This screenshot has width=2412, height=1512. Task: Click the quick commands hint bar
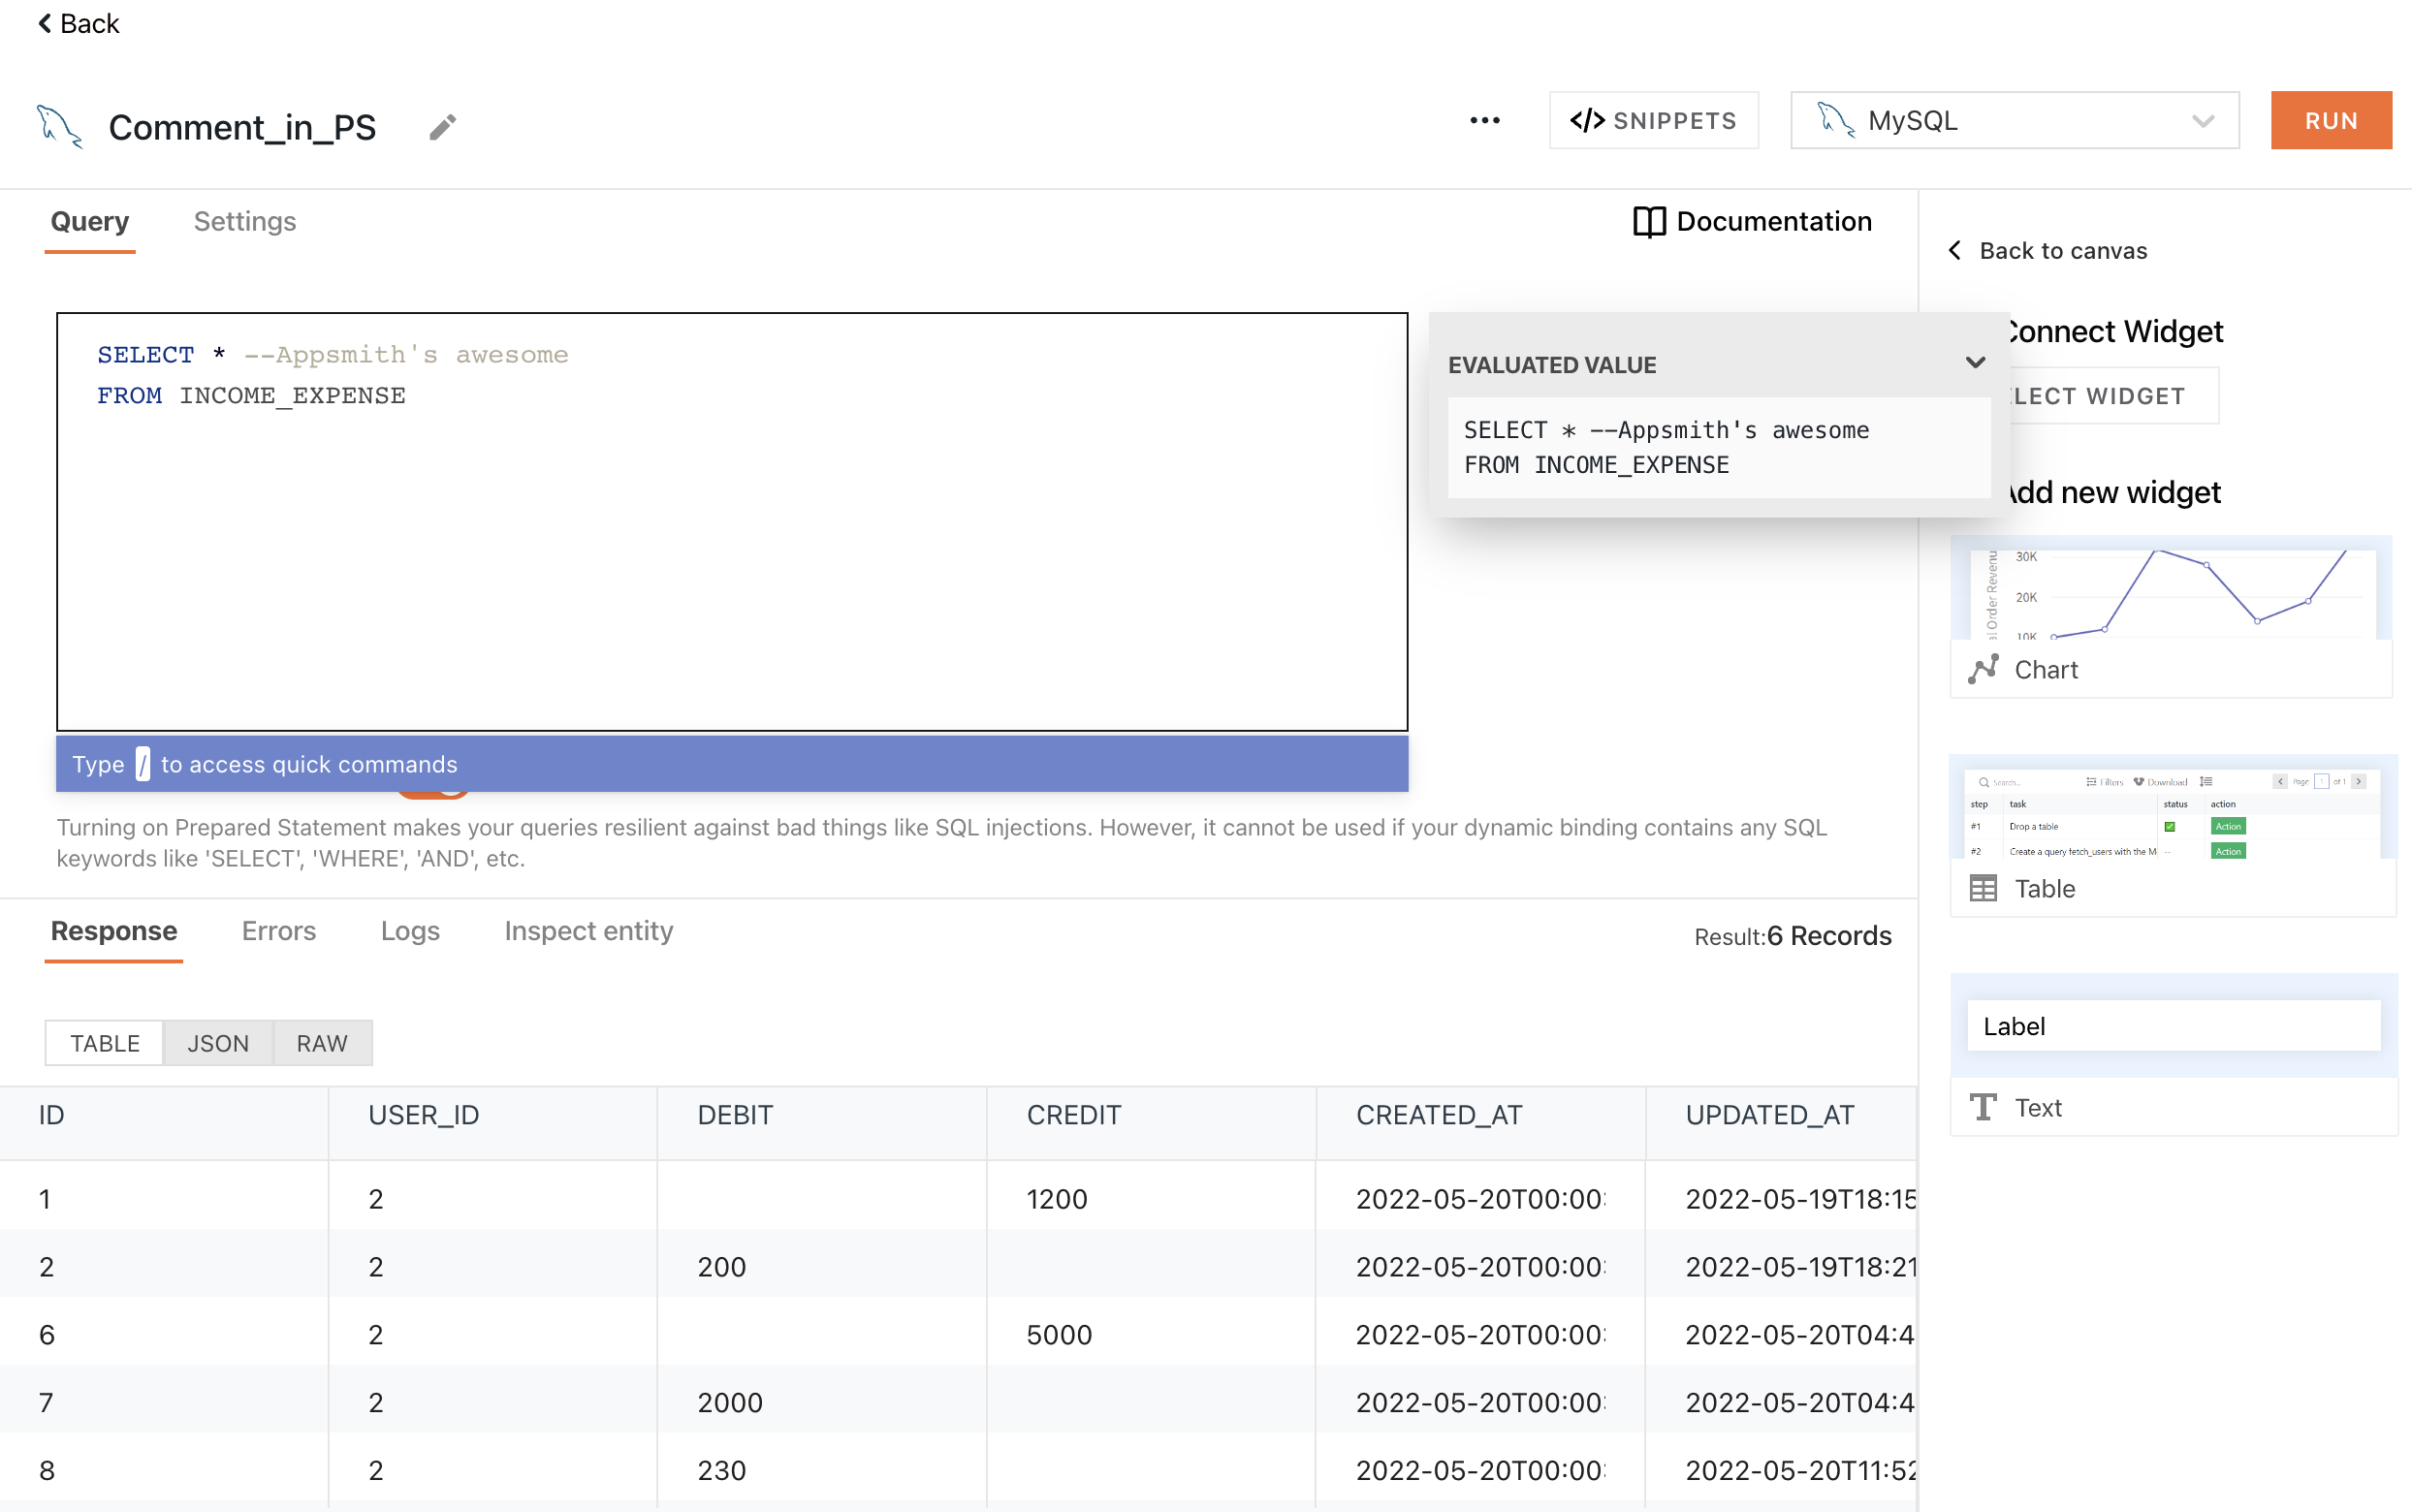click(732, 764)
